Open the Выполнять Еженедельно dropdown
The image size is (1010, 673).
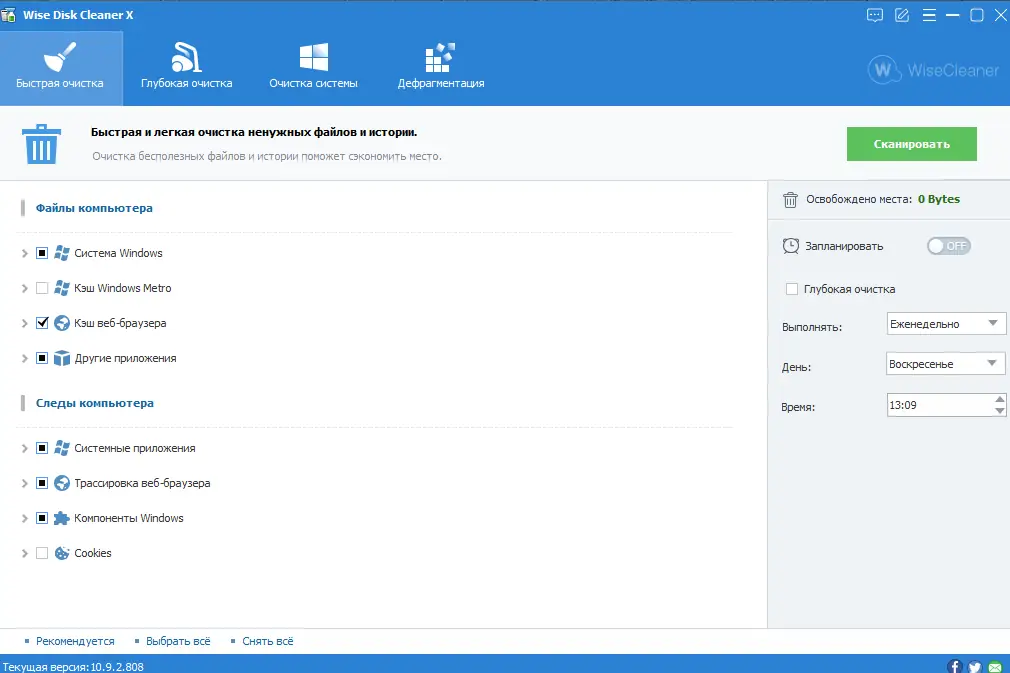946,324
